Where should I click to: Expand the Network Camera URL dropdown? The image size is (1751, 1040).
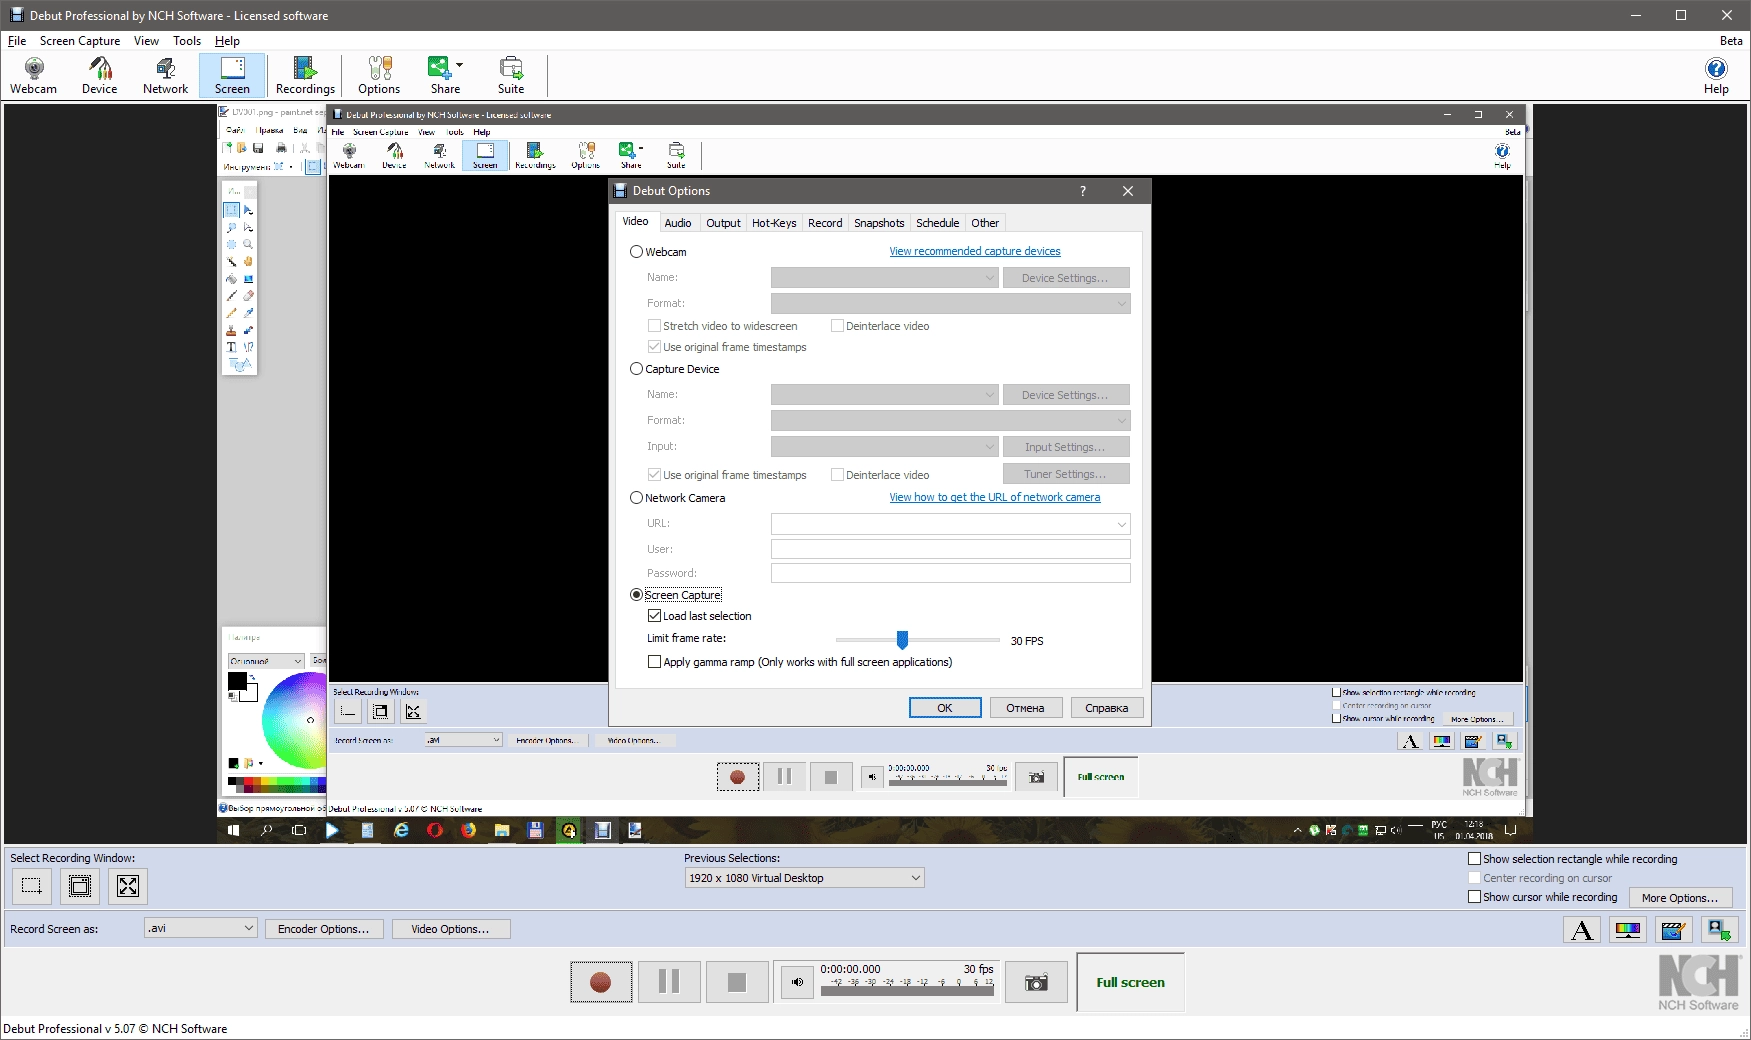(x=1122, y=524)
